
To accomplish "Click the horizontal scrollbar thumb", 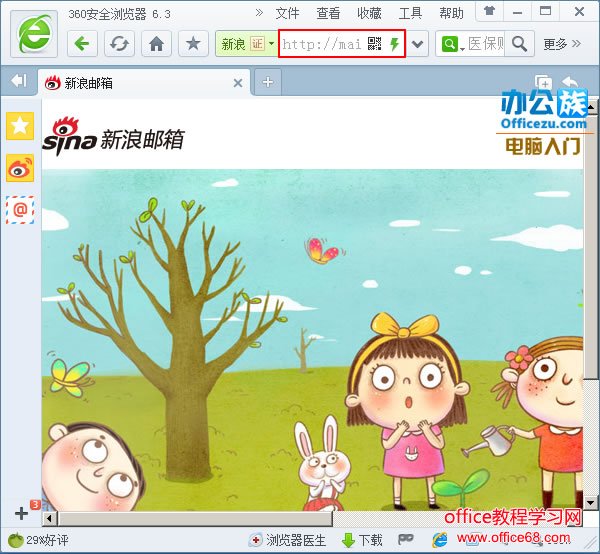I will (x=195, y=519).
